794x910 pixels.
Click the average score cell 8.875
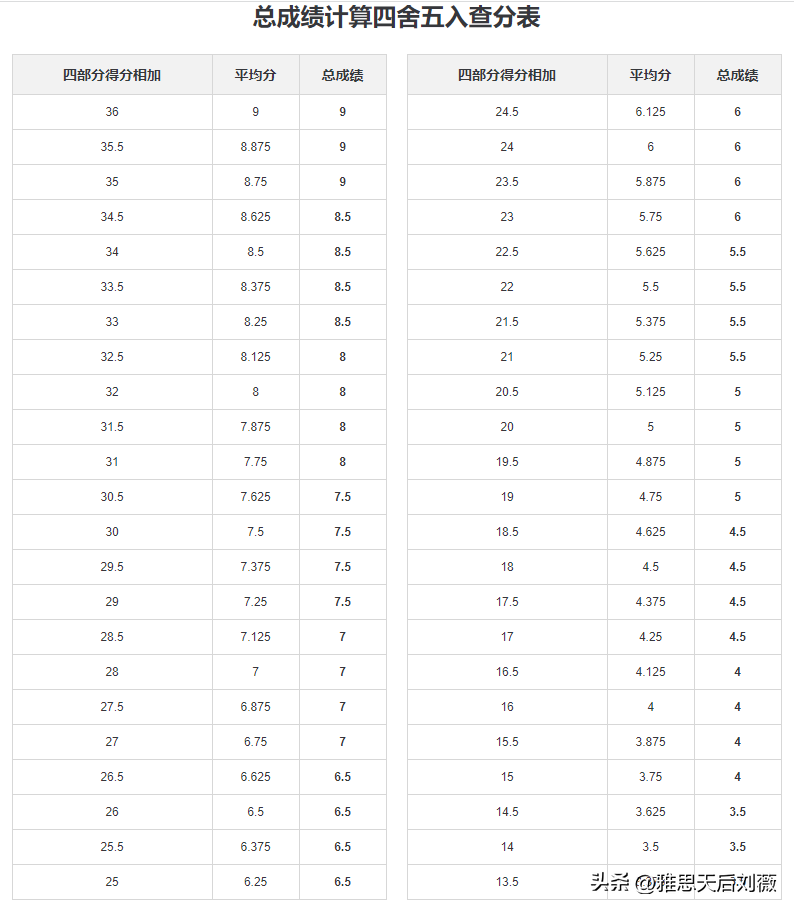pyautogui.click(x=255, y=147)
